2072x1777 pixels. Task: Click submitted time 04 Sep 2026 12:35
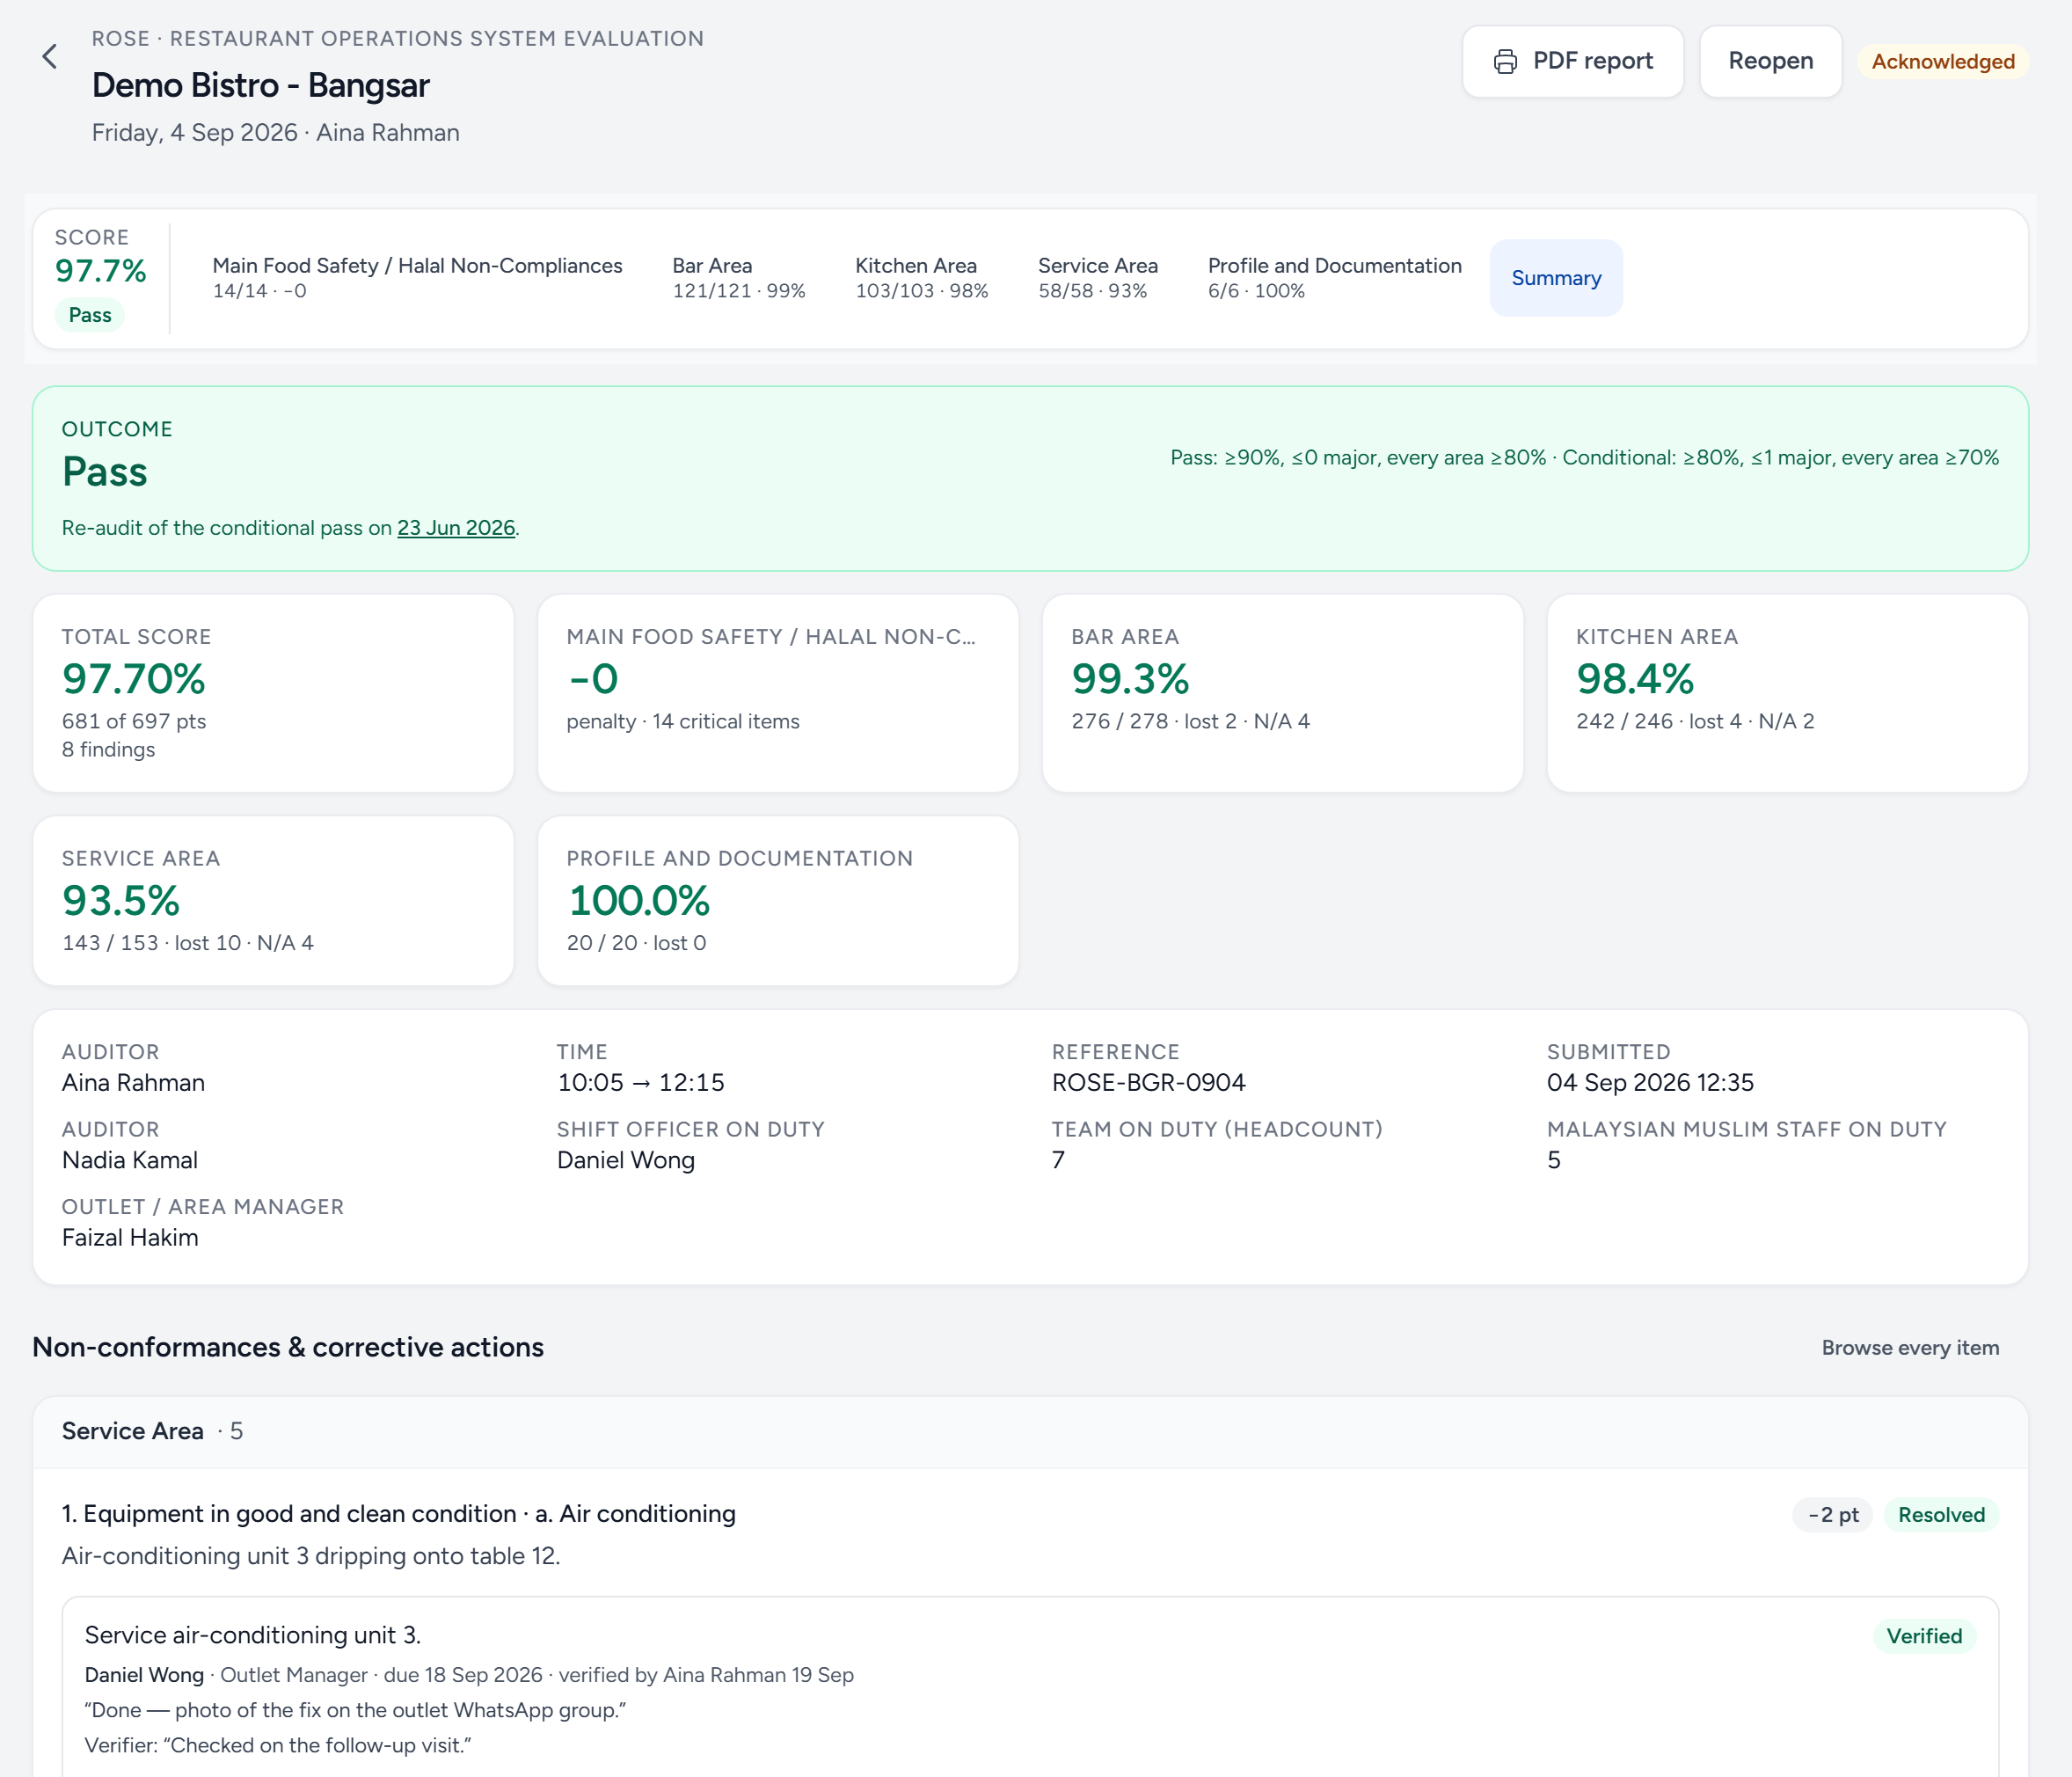point(1650,1083)
